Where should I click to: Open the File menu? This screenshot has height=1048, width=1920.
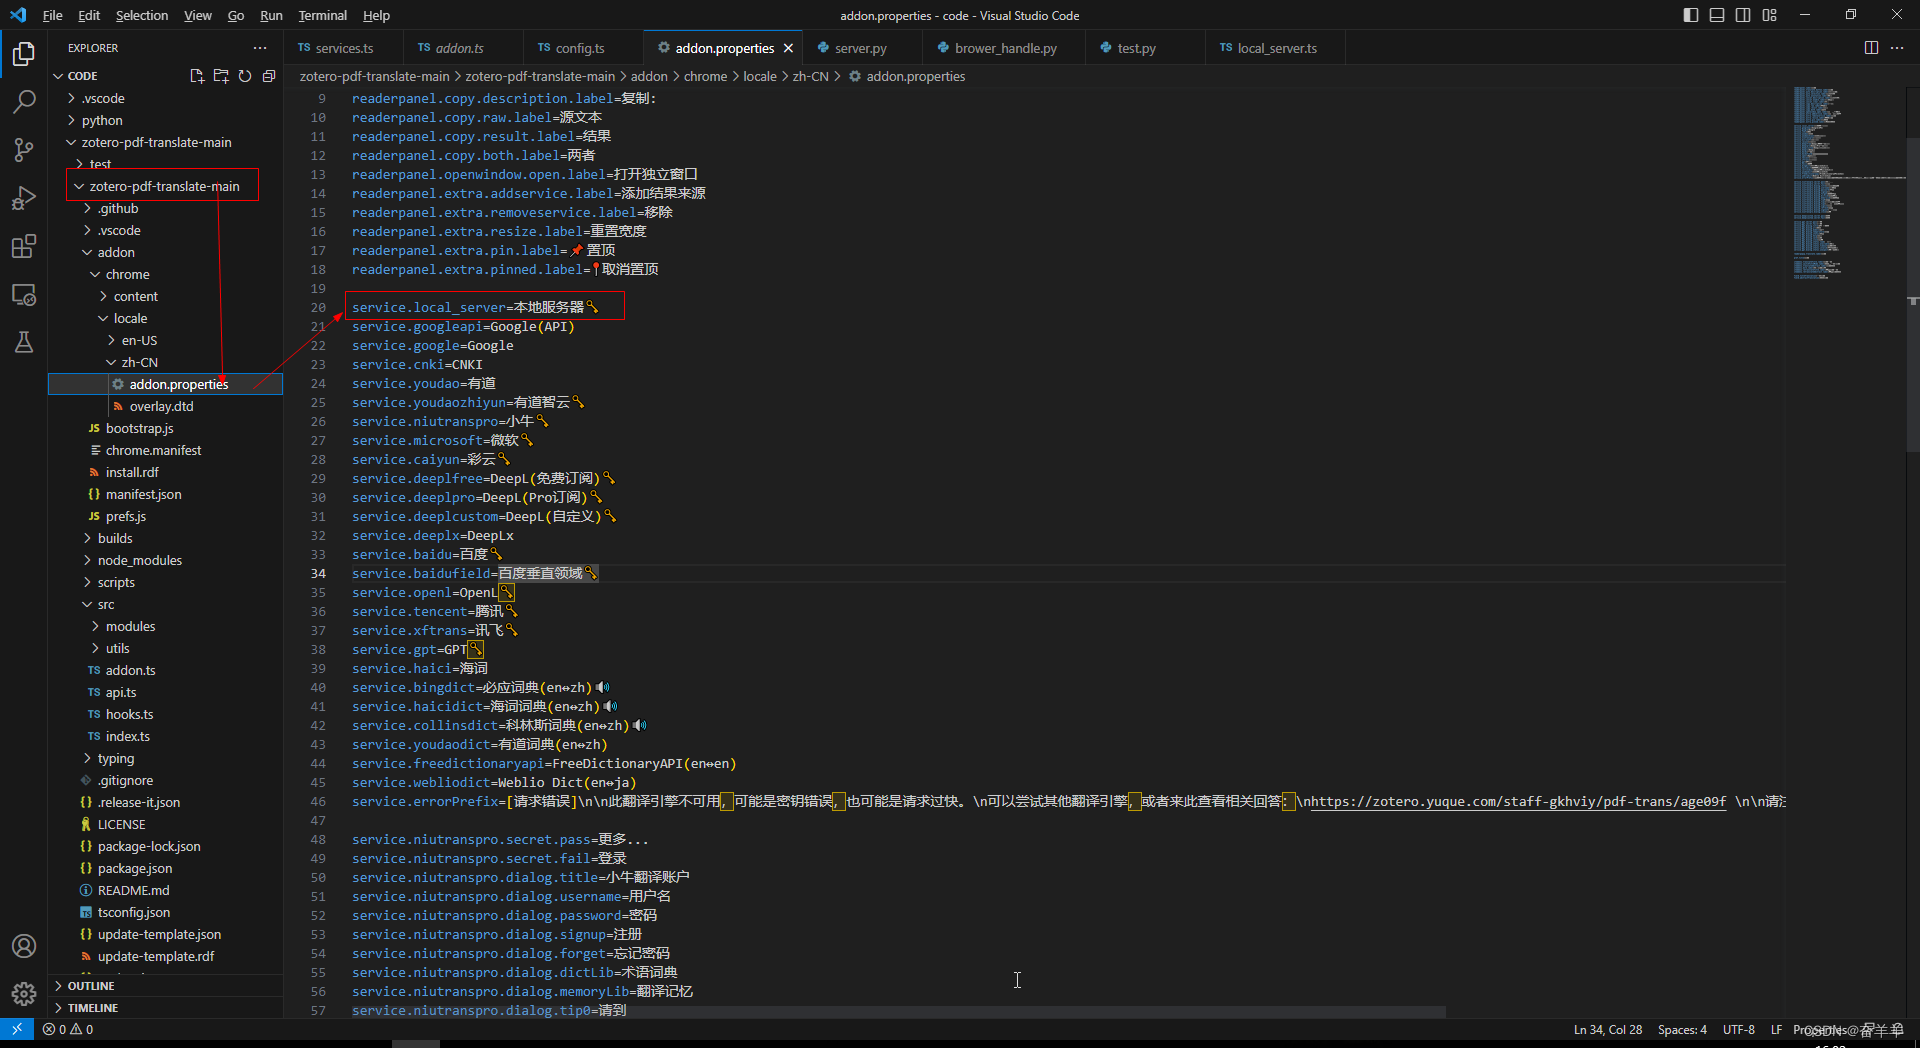click(x=53, y=15)
